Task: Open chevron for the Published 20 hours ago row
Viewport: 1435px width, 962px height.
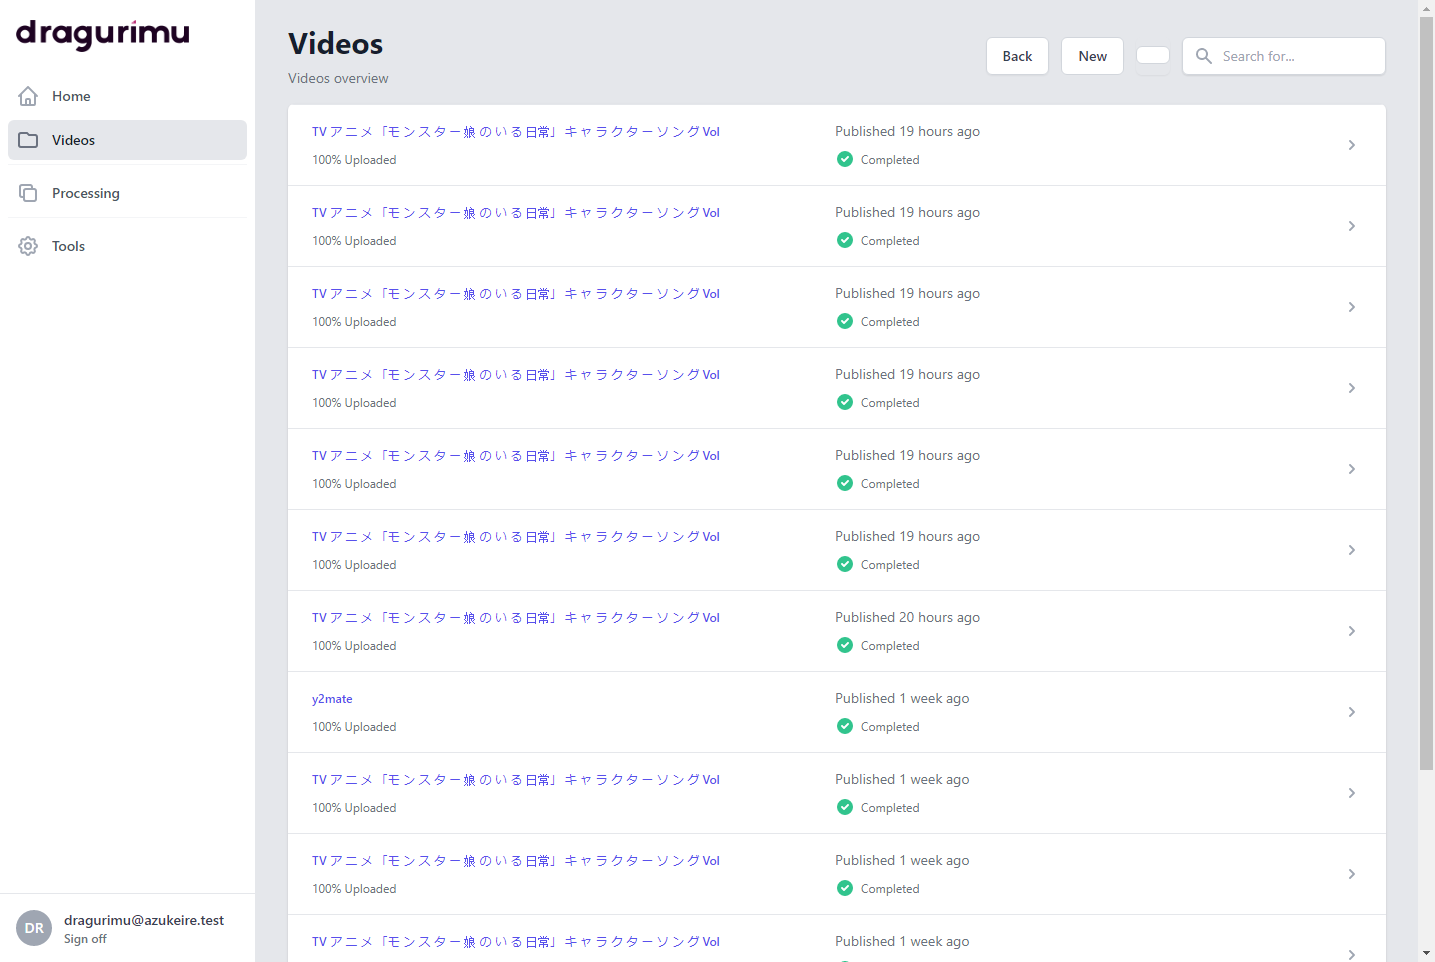Action: coord(1351,631)
